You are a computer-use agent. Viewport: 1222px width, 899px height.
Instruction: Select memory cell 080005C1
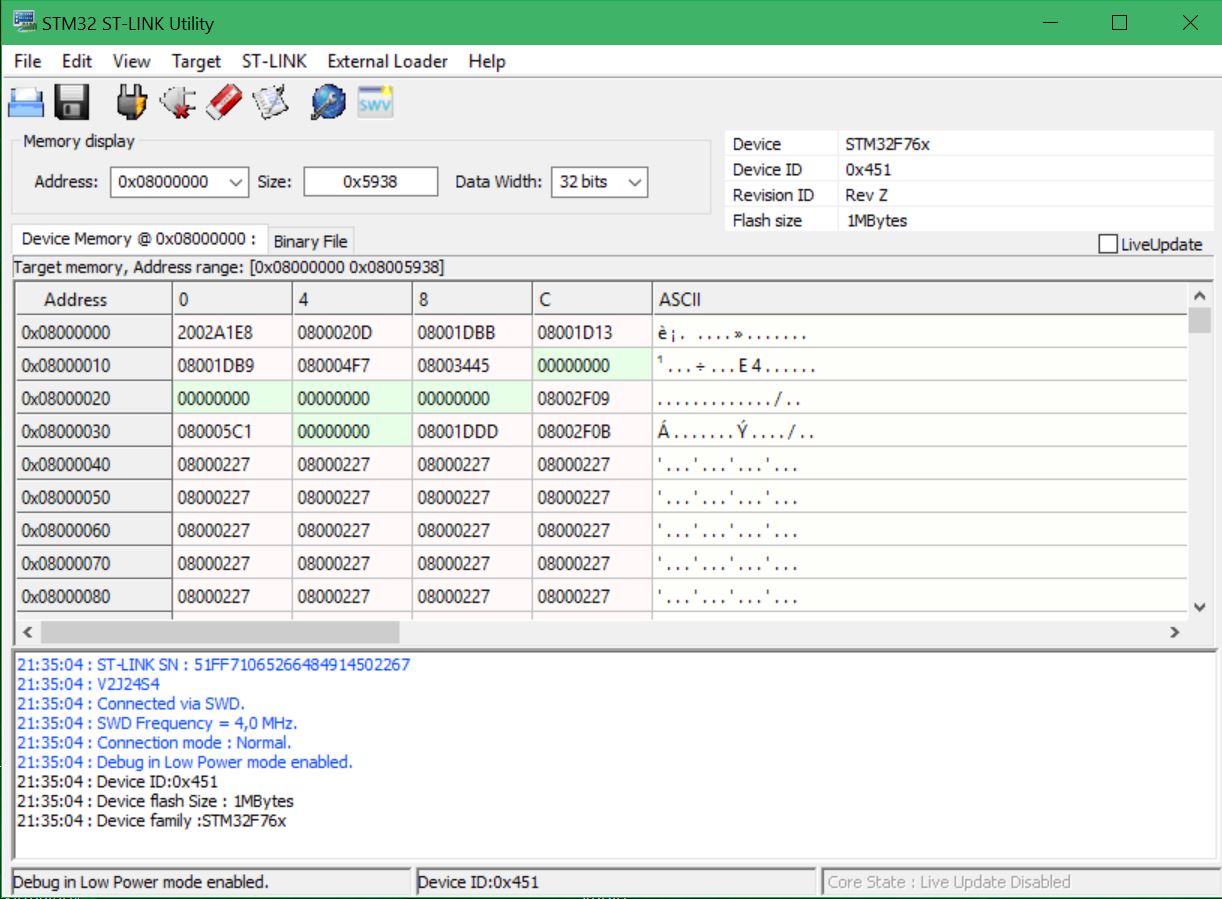[x=232, y=431]
